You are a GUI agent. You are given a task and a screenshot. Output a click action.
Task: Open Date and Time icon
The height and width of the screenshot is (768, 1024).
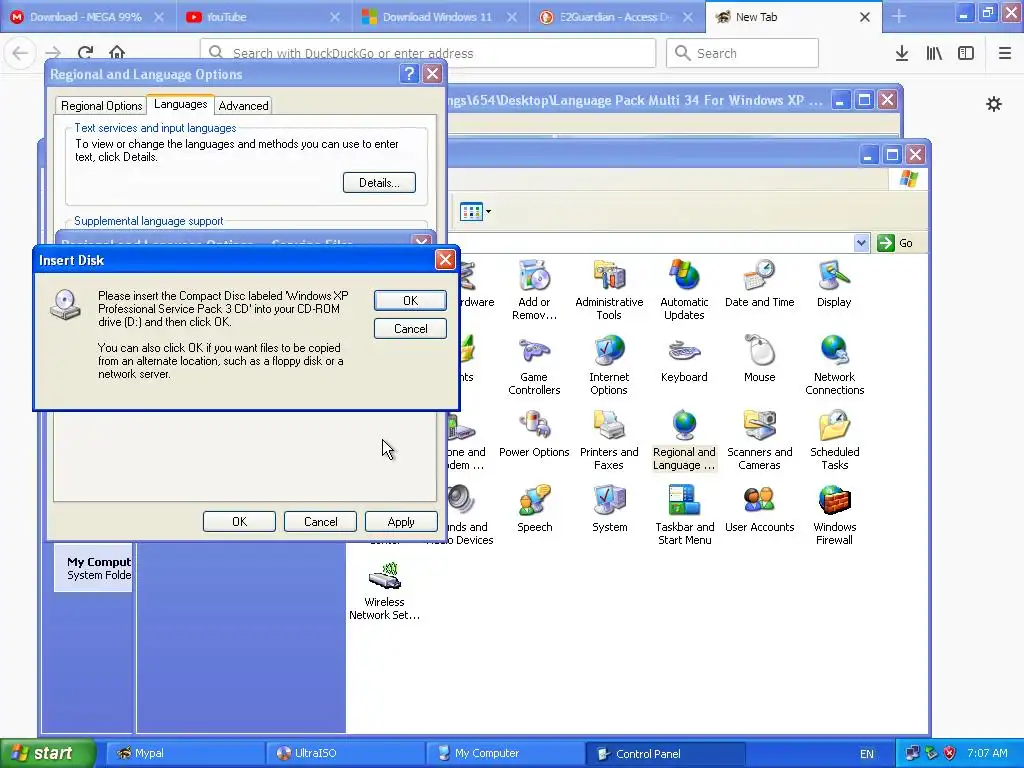point(760,283)
